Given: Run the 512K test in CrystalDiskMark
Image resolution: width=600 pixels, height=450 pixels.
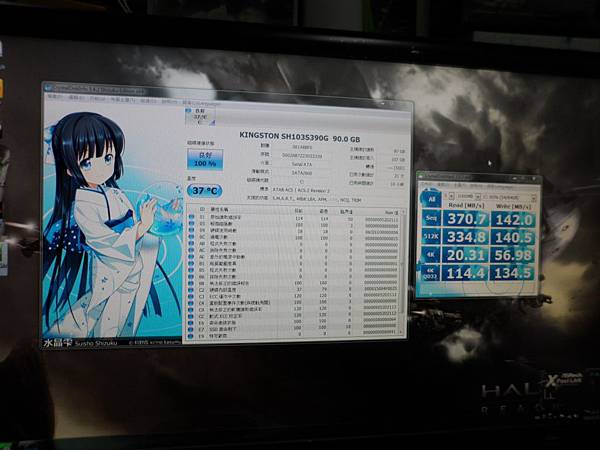Looking at the screenshot, I should (431, 236).
